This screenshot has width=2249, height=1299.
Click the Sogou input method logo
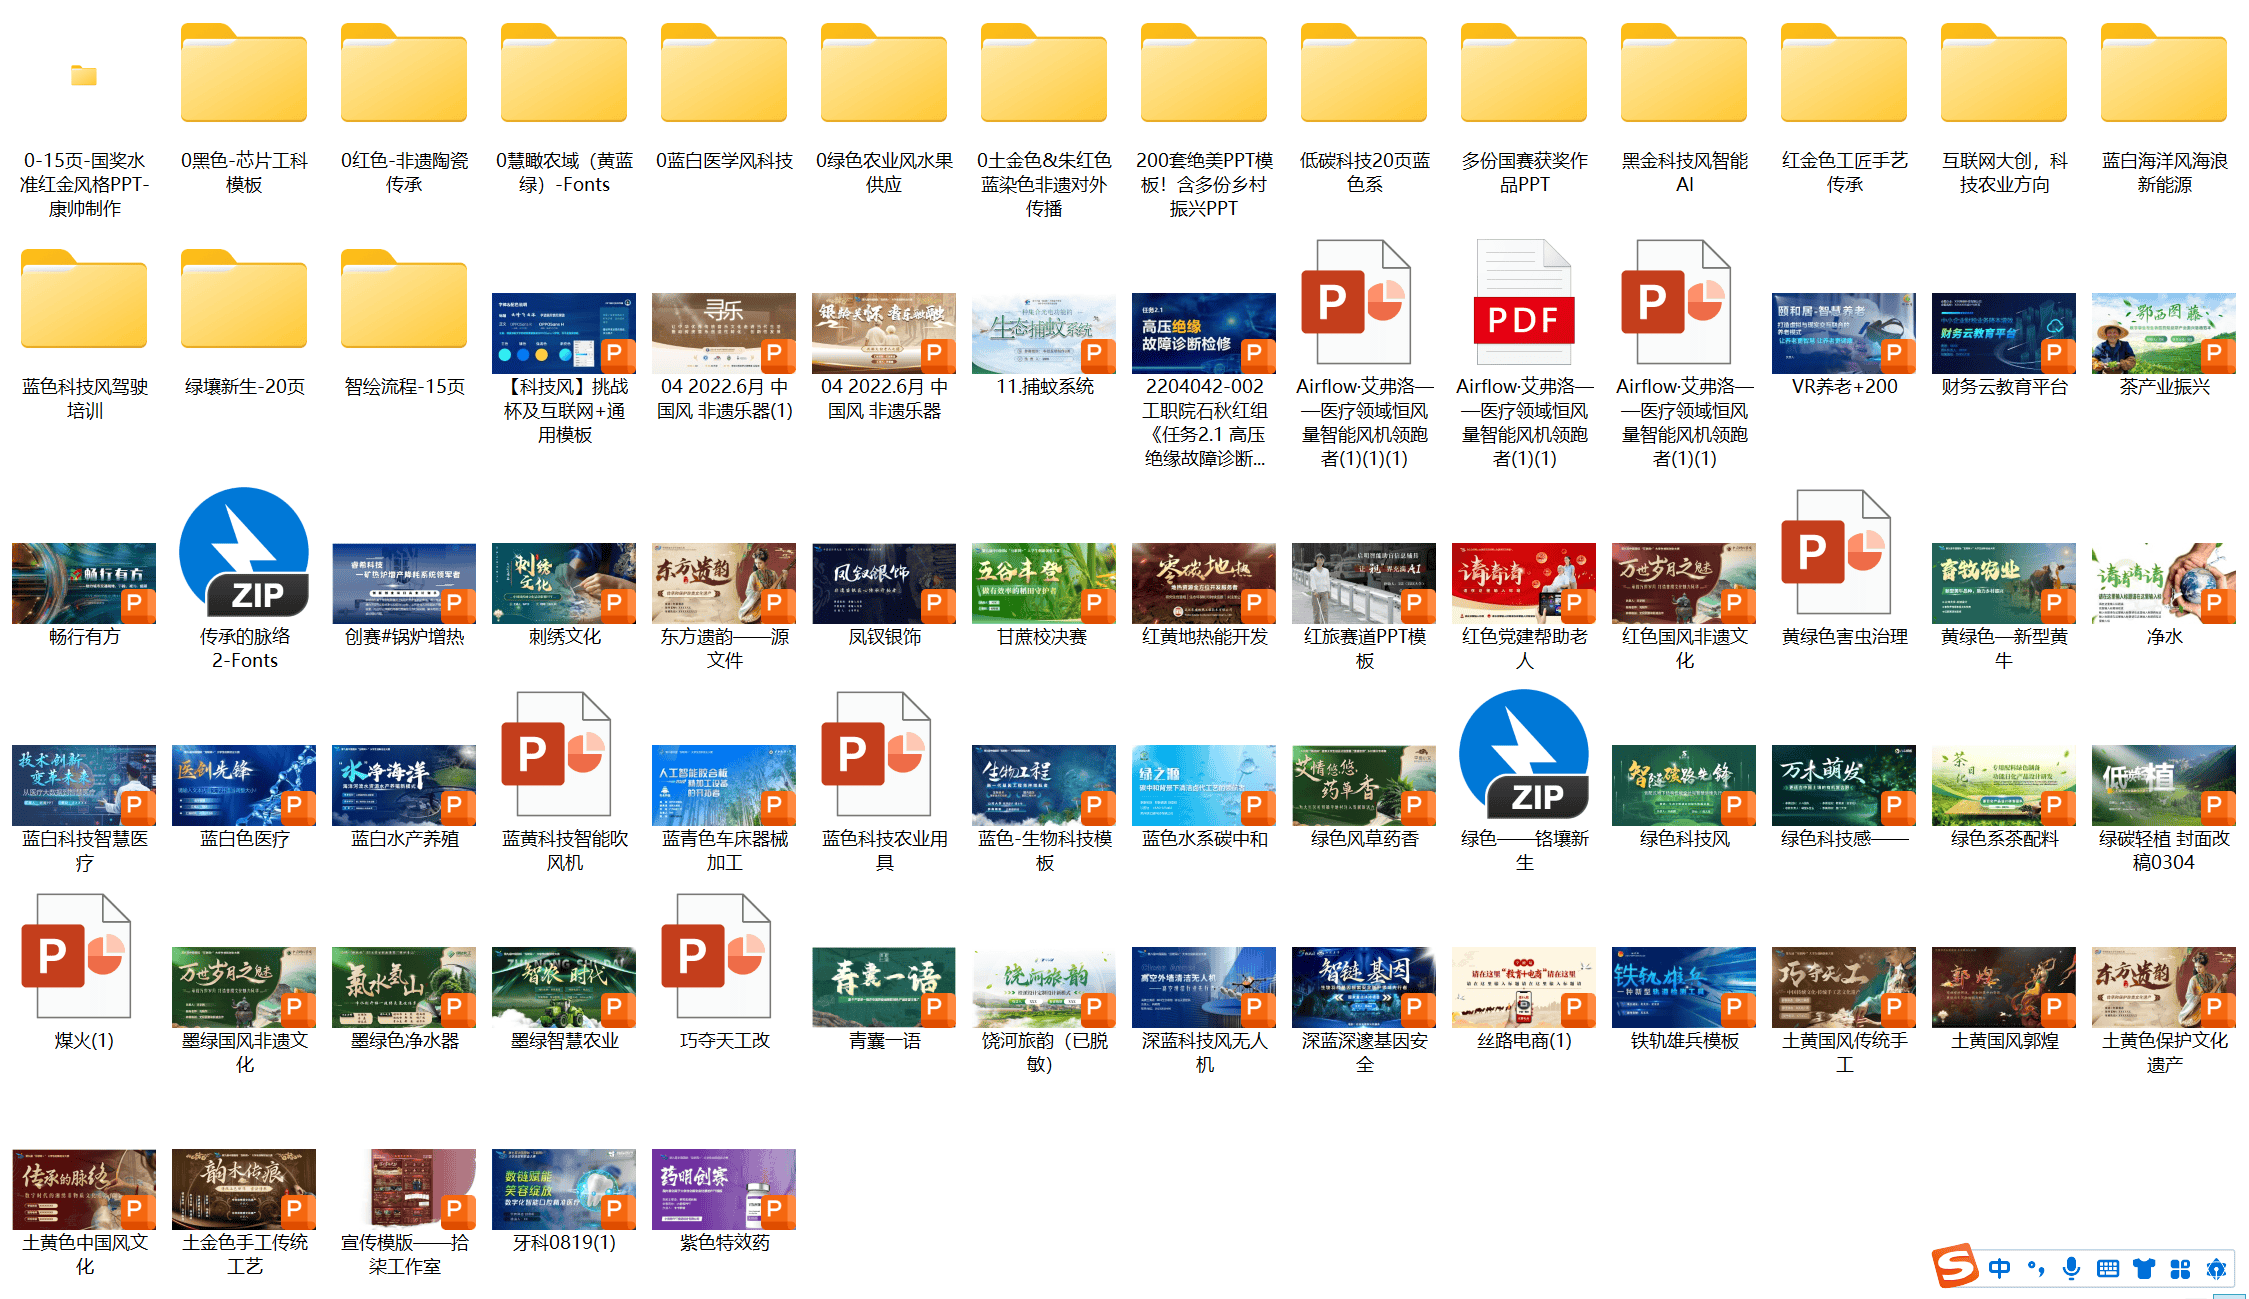1954,1266
